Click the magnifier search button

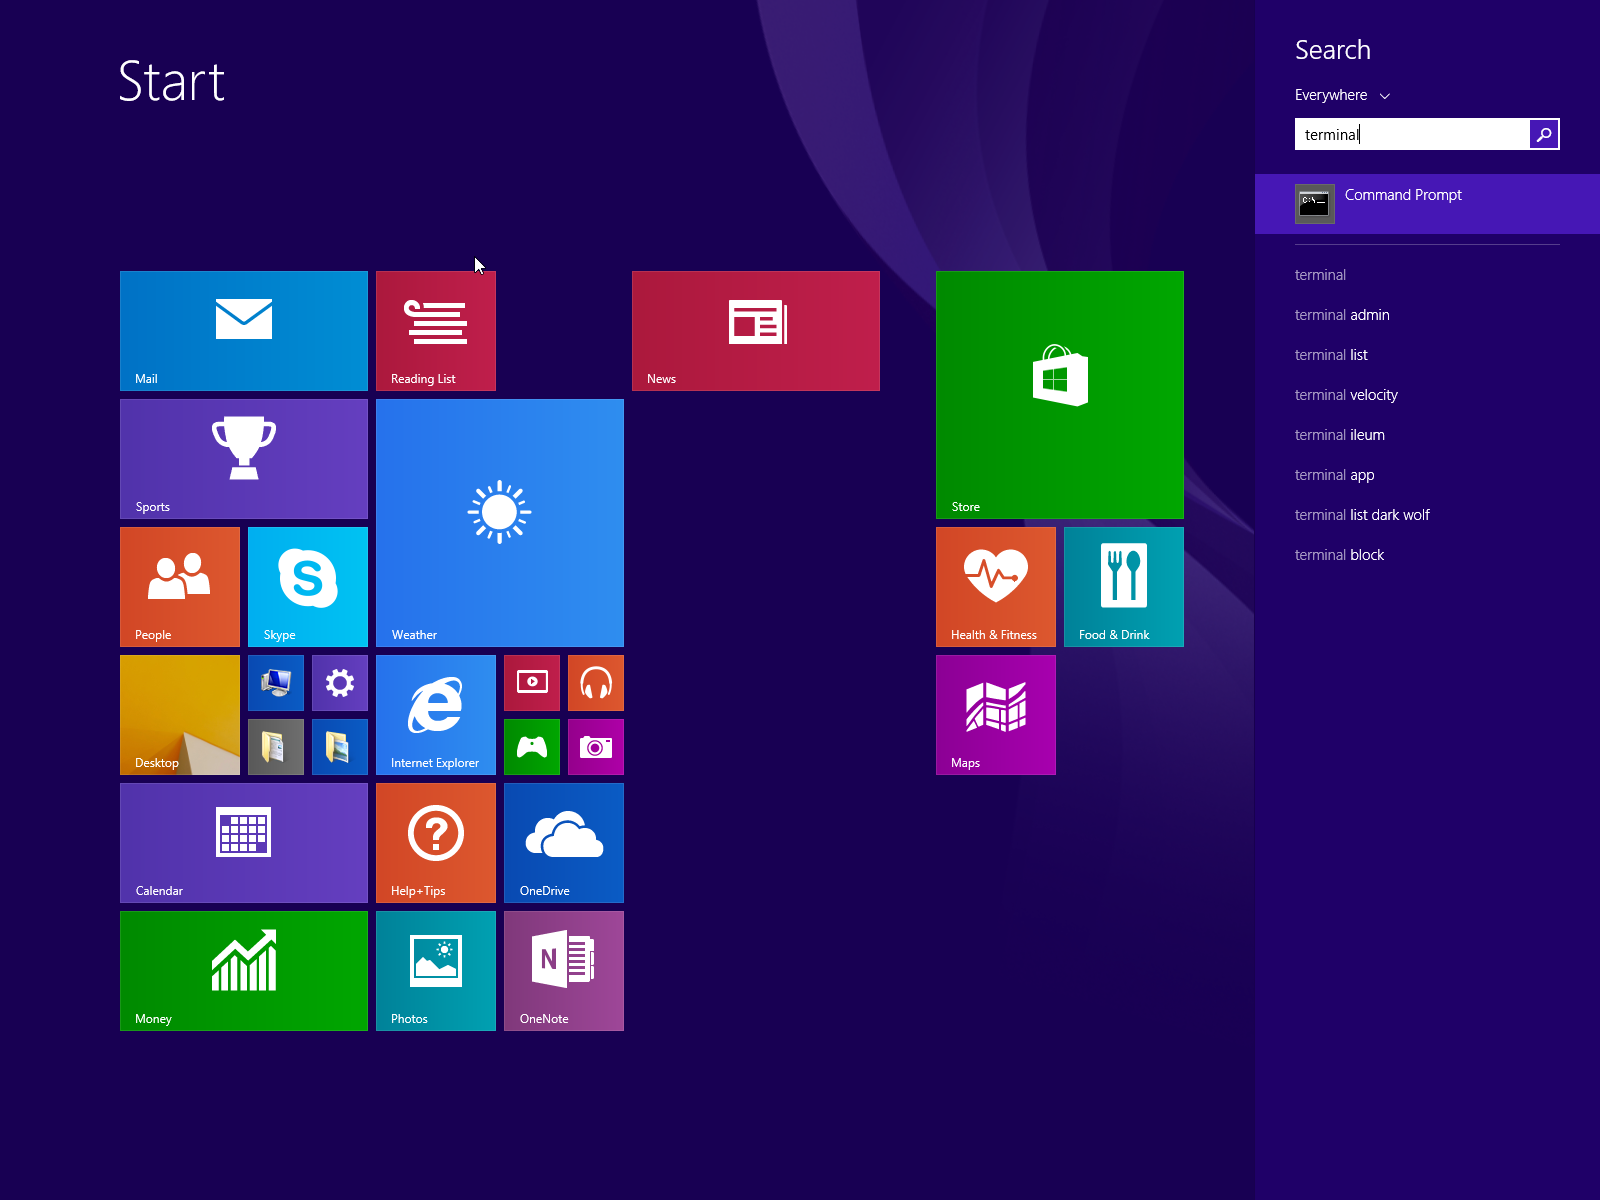[1544, 134]
